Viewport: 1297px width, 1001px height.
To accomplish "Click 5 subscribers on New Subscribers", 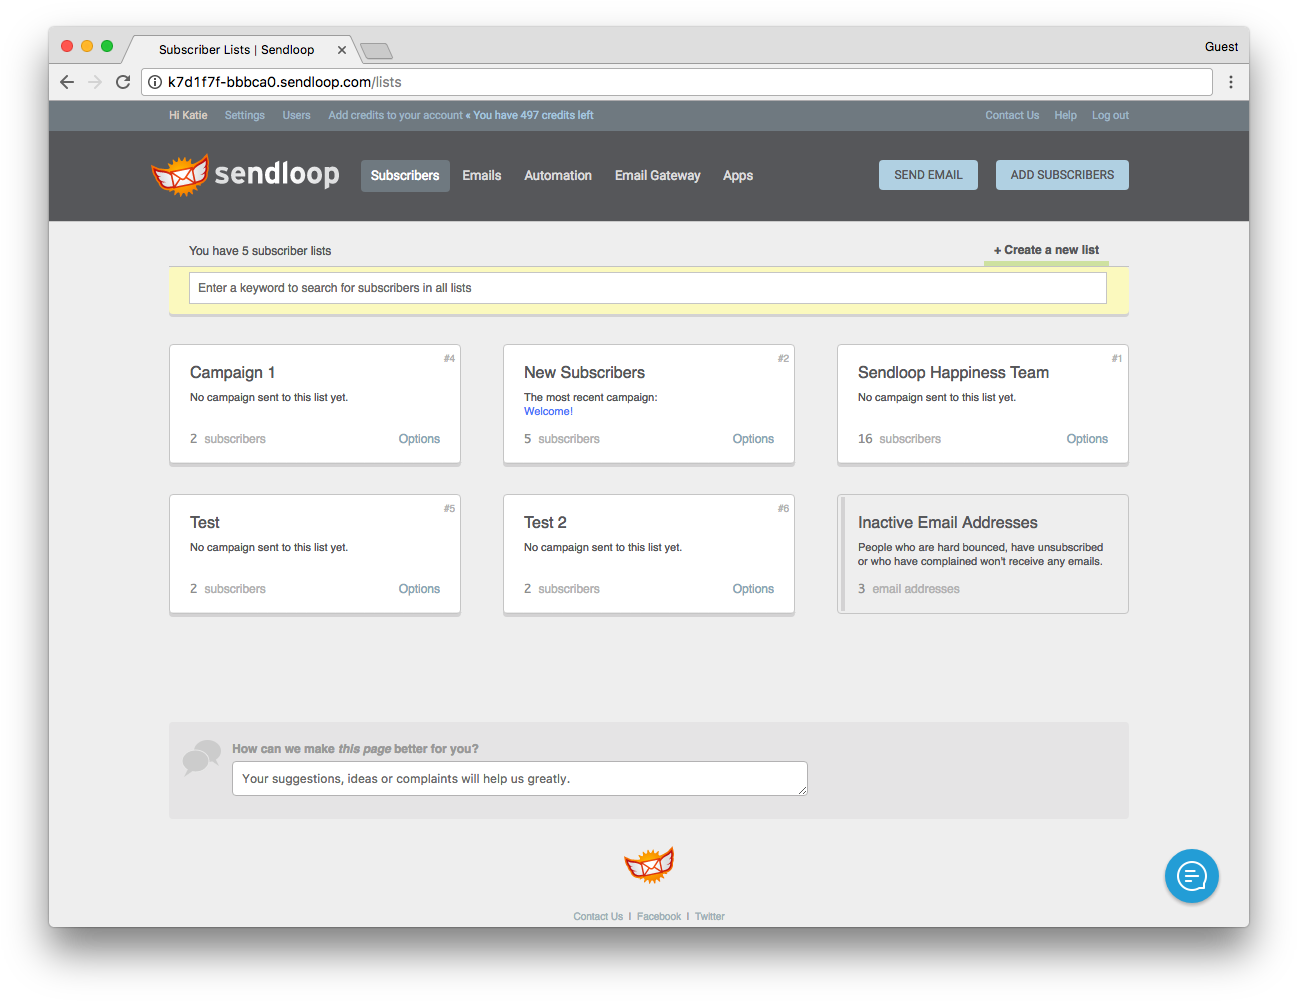I will coord(562,439).
